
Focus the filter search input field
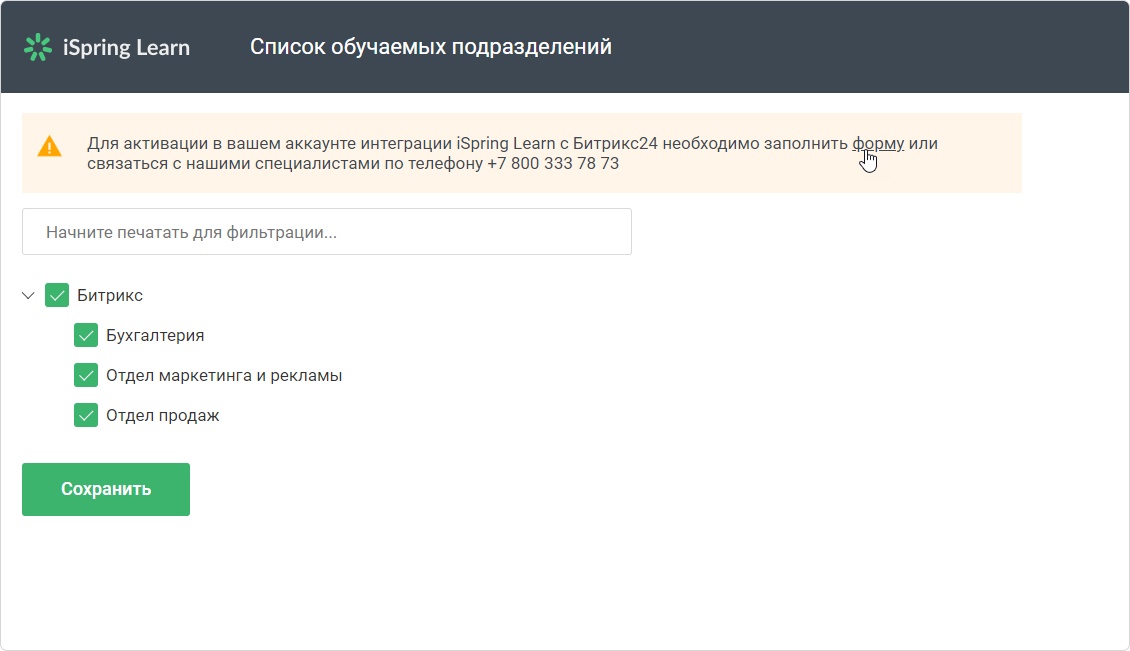[x=326, y=231]
